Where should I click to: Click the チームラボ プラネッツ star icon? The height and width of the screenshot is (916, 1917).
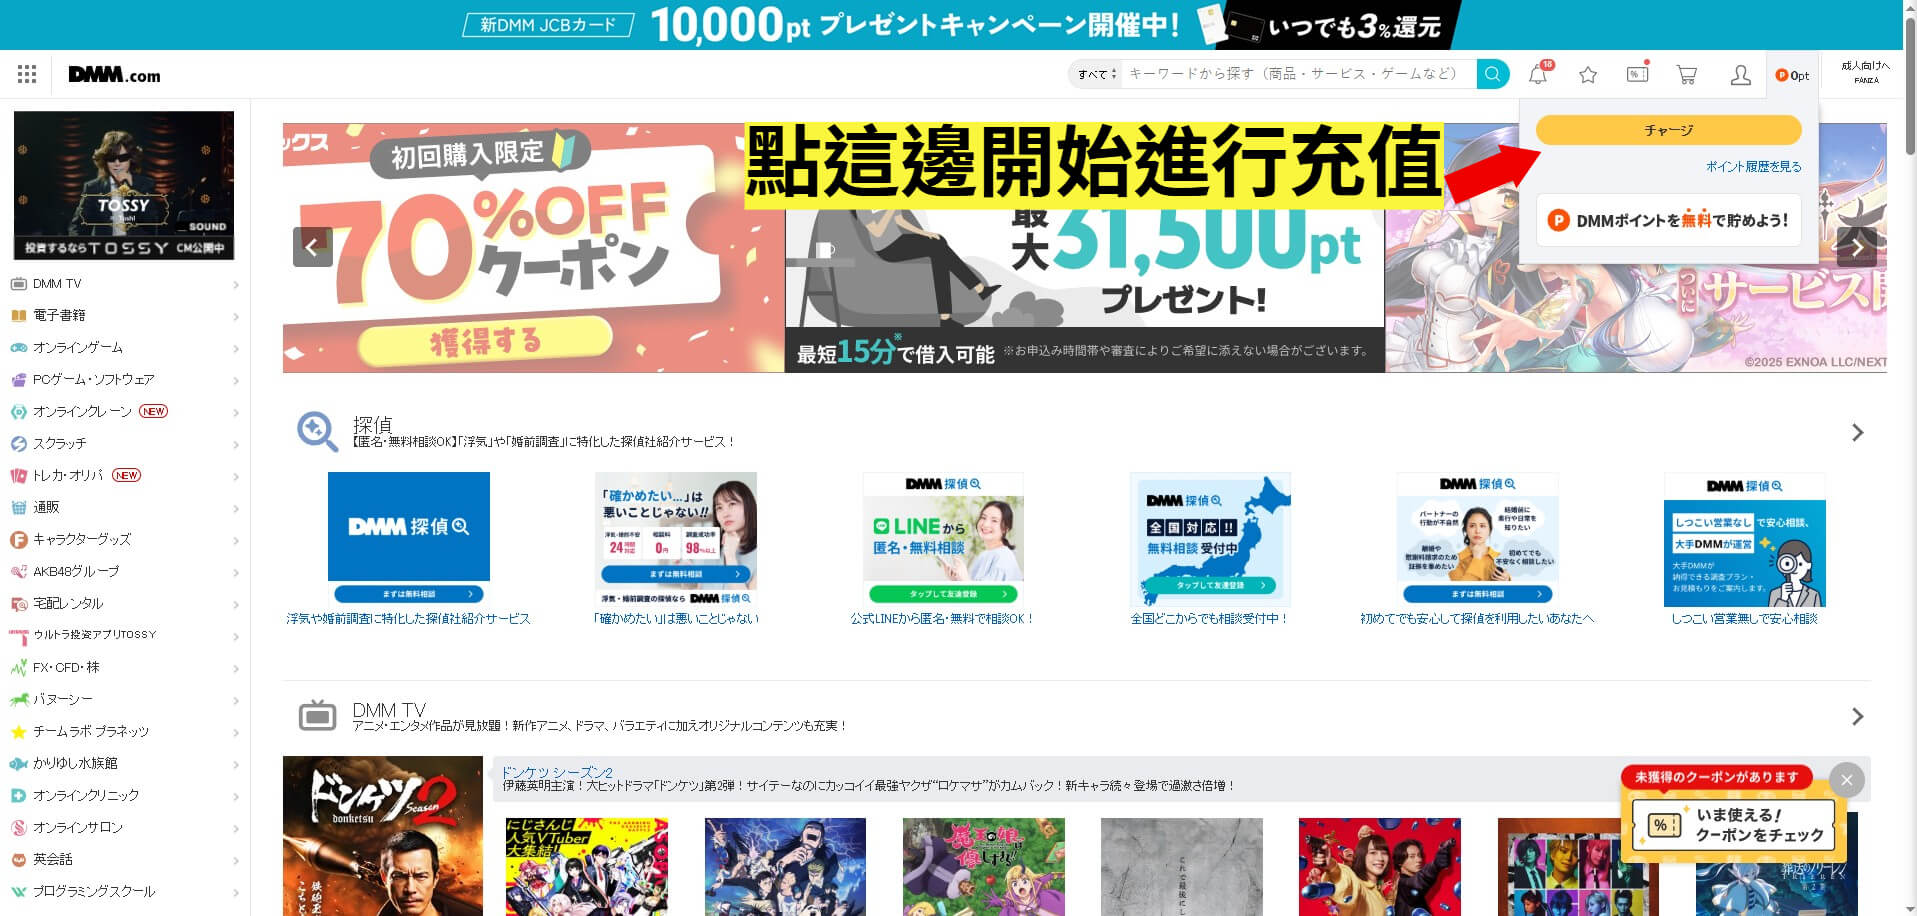coord(18,732)
